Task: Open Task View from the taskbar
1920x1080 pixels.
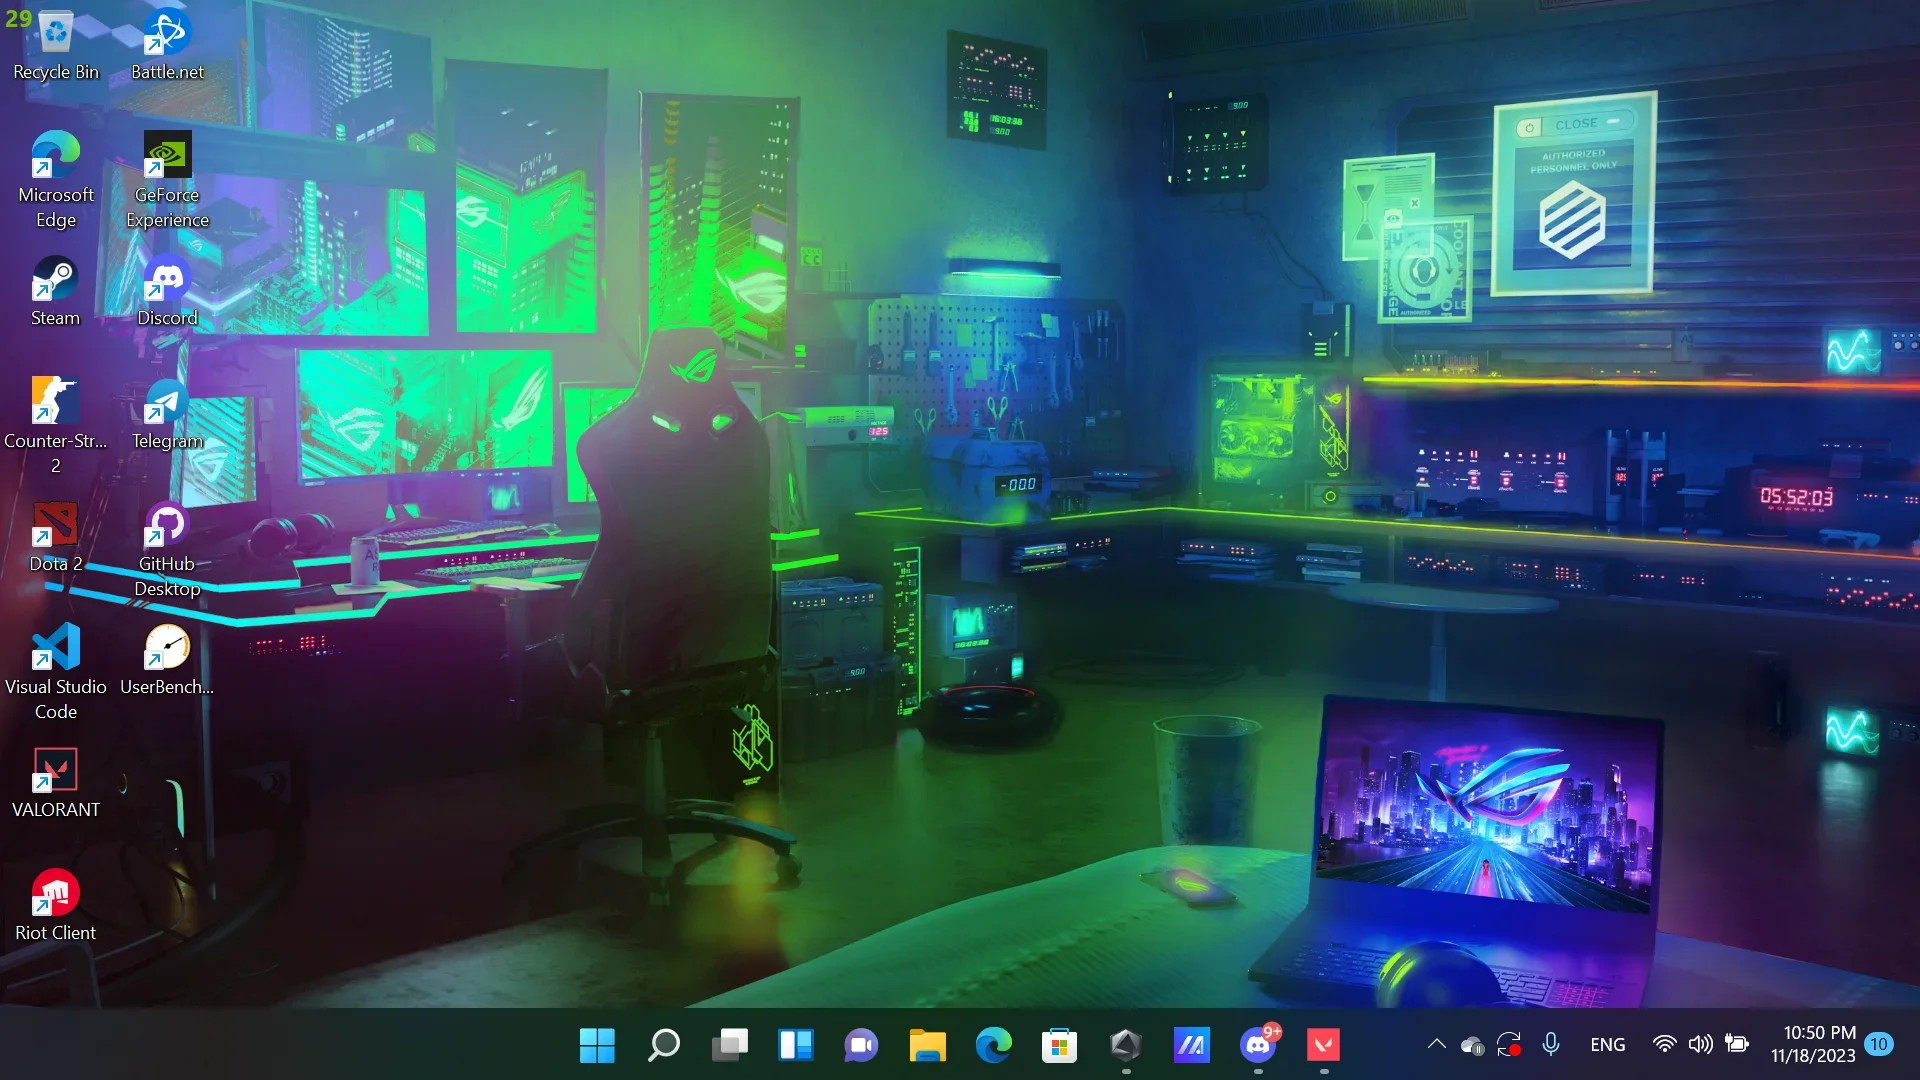Action: (729, 1045)
